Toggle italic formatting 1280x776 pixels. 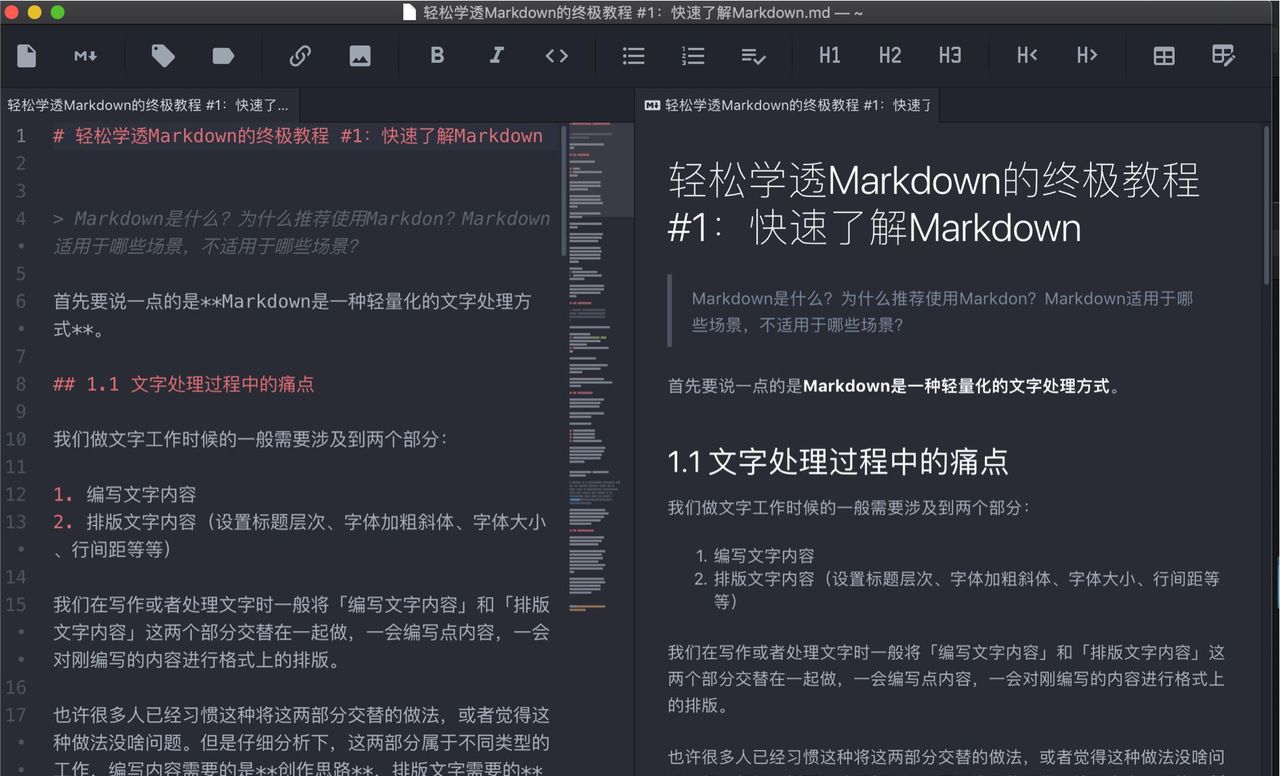pos(497,55)
